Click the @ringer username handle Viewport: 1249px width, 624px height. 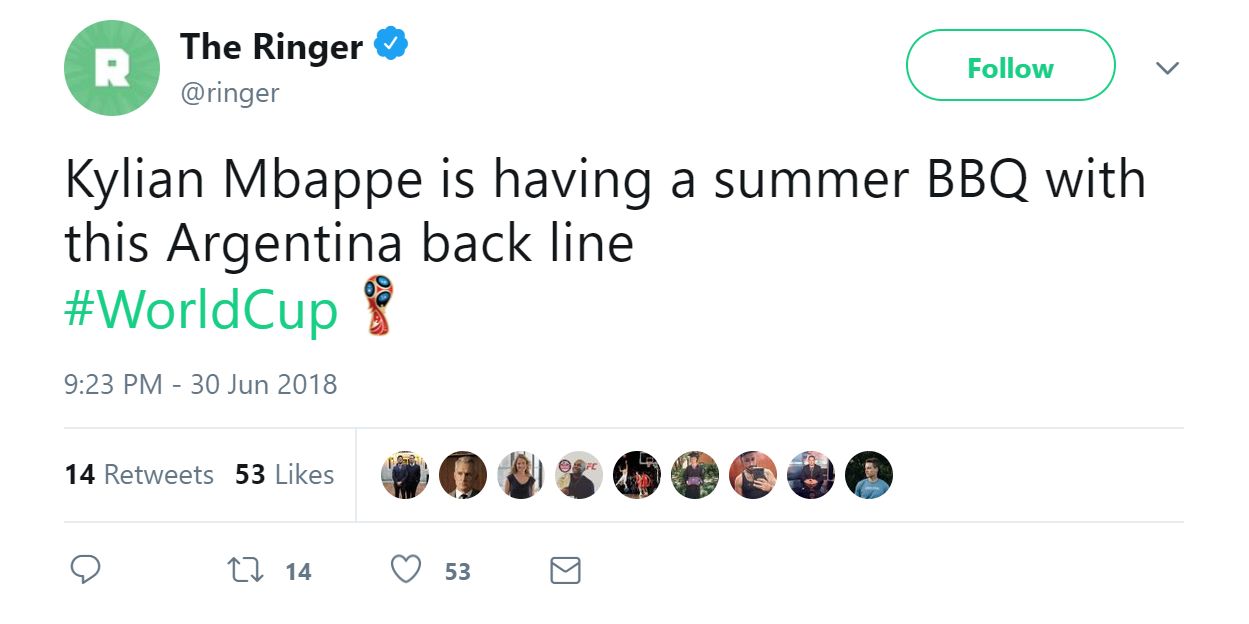coord(231,93)
